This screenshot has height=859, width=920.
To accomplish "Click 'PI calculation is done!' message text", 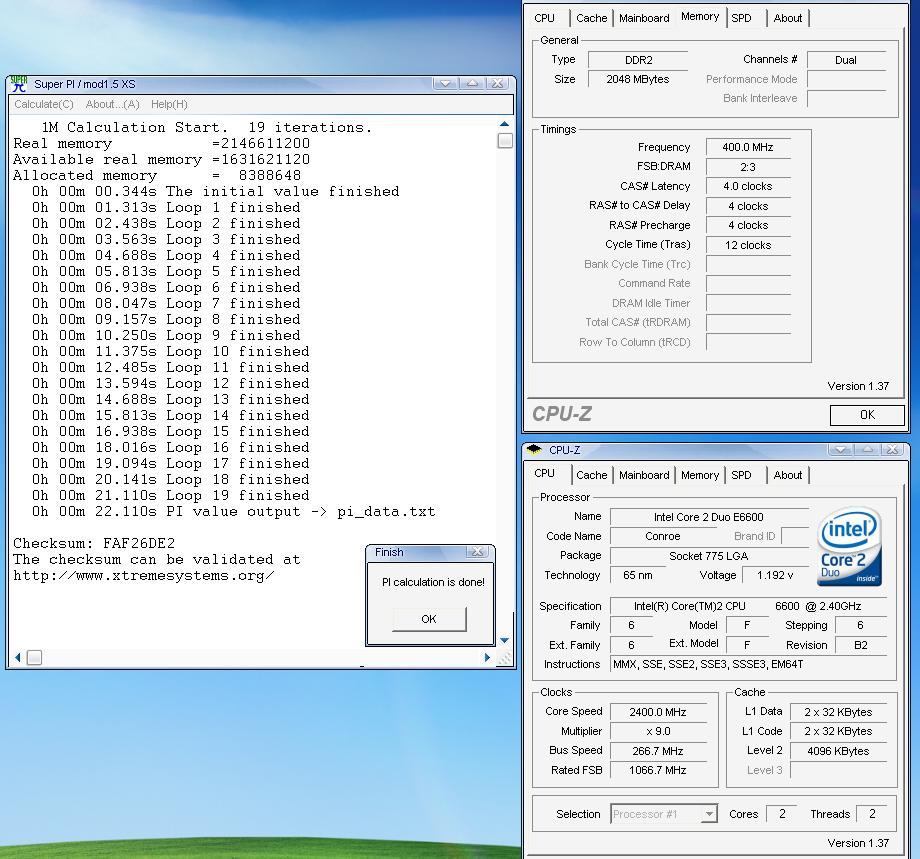I will coord(433,582).
